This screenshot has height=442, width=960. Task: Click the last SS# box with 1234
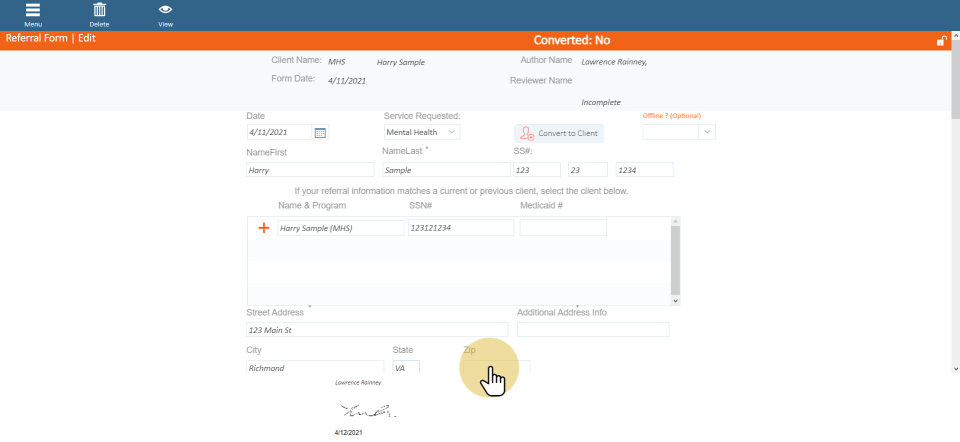coord(644,170)
